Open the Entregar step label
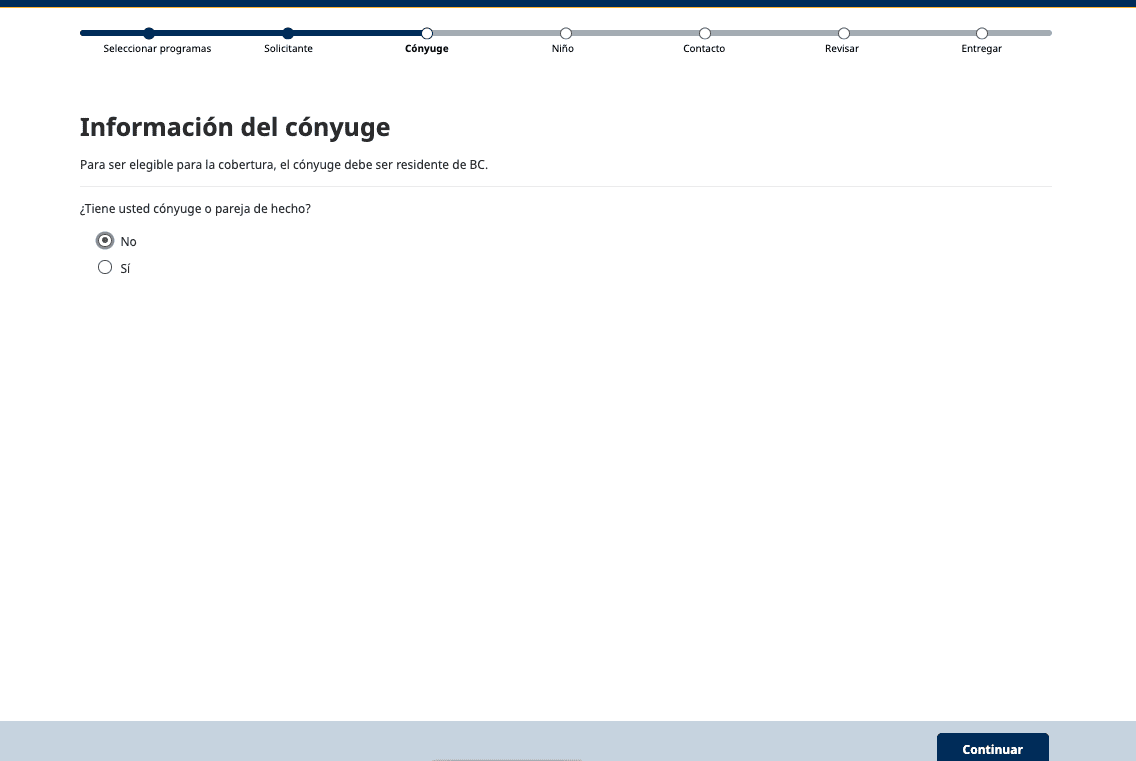 coord(981,49)
